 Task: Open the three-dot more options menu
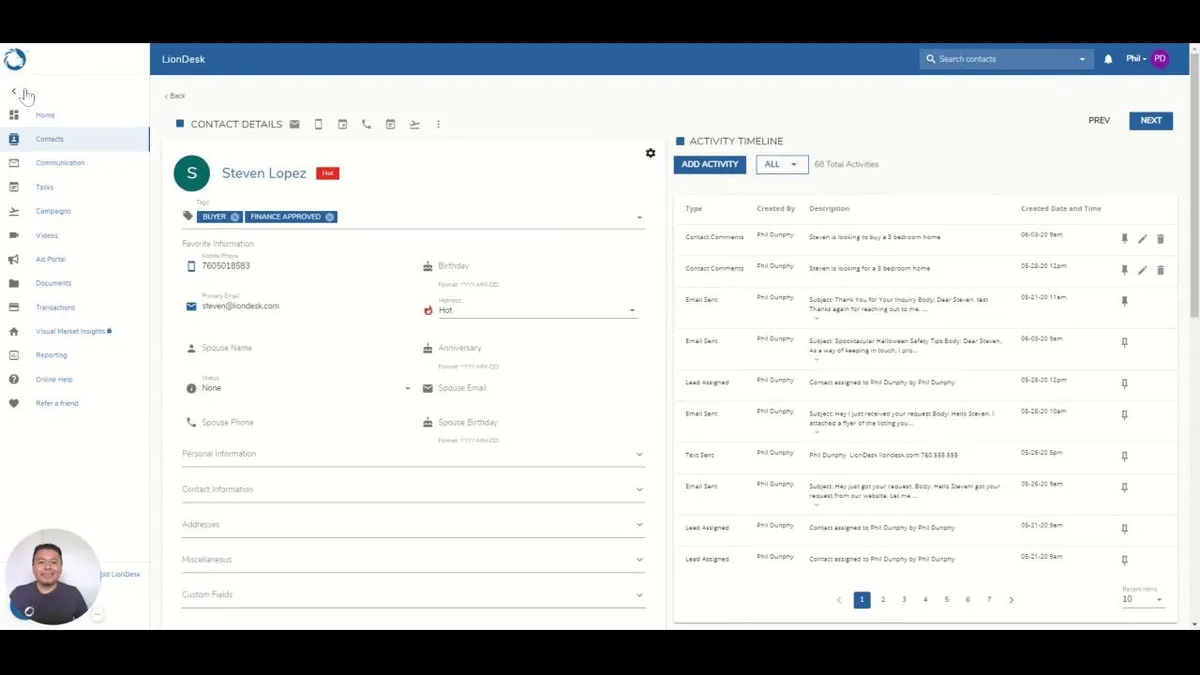(438, 125)
